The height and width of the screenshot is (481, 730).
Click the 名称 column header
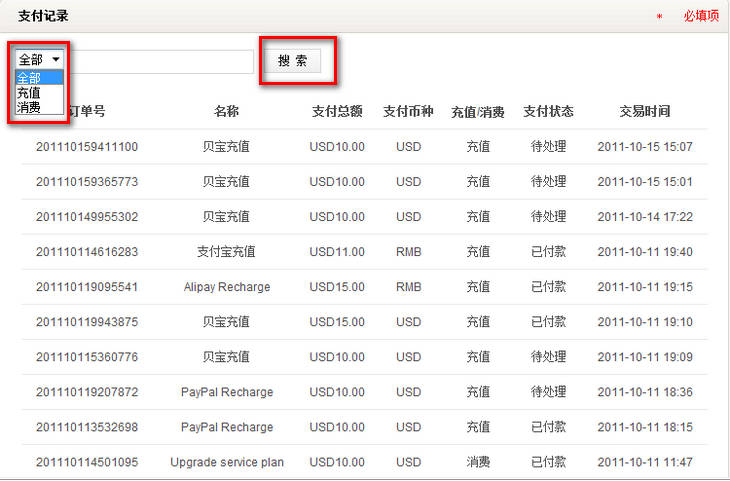226,111
